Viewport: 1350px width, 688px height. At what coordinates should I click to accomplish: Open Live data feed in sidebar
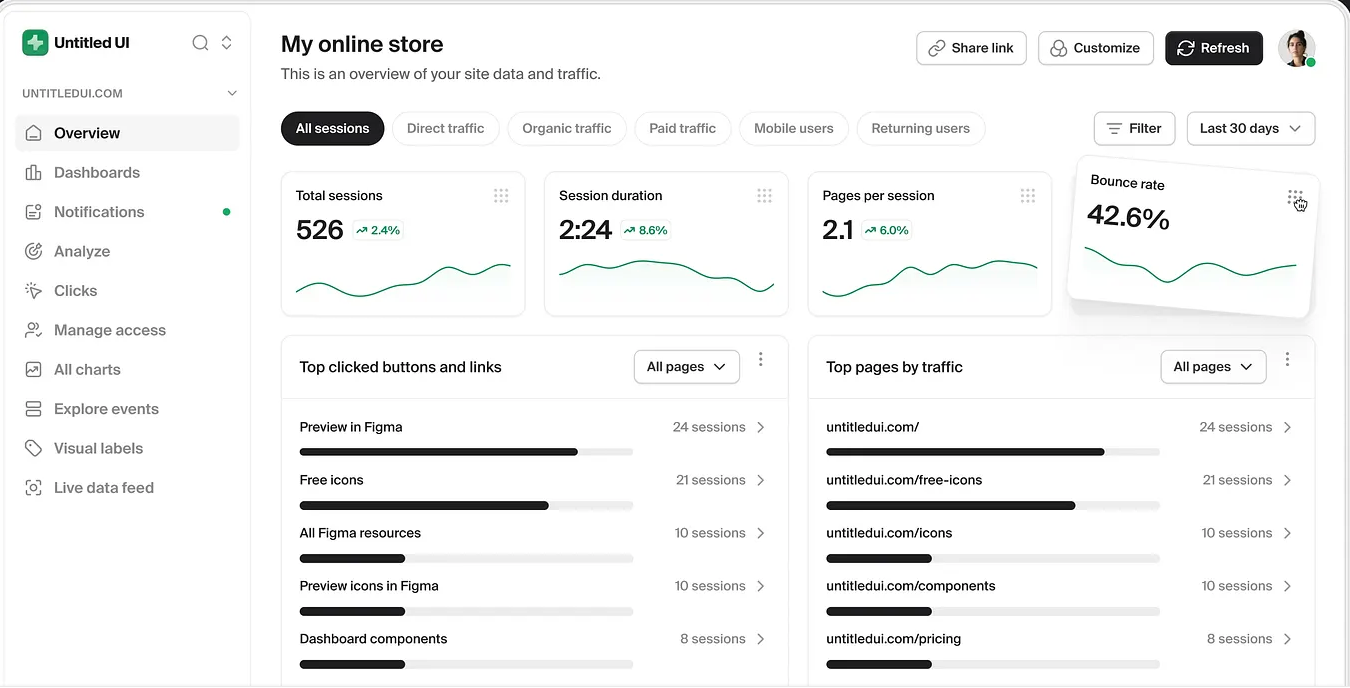click(103, 488)
